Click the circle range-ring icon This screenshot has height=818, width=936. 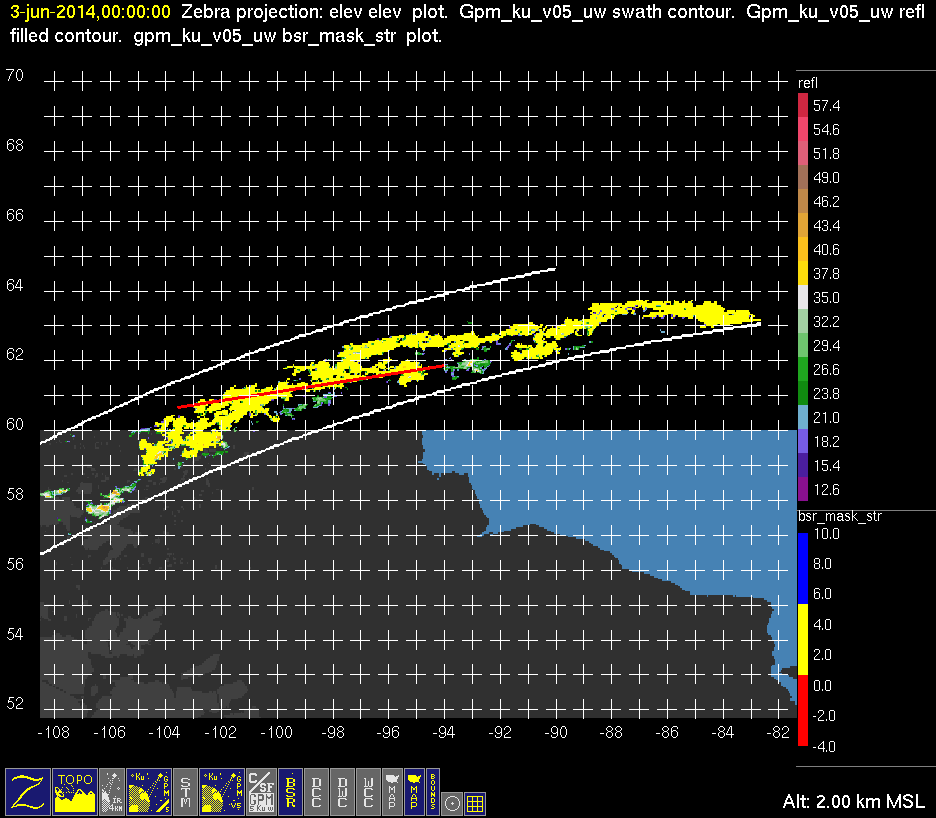[452, 801]
